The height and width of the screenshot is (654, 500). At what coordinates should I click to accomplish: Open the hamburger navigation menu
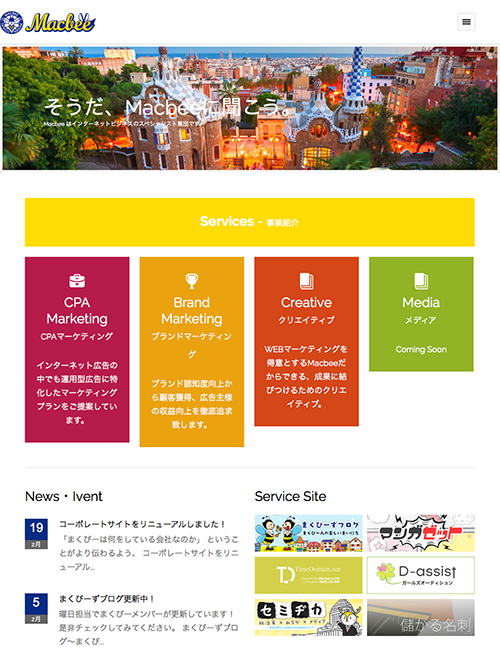point(466,22)
